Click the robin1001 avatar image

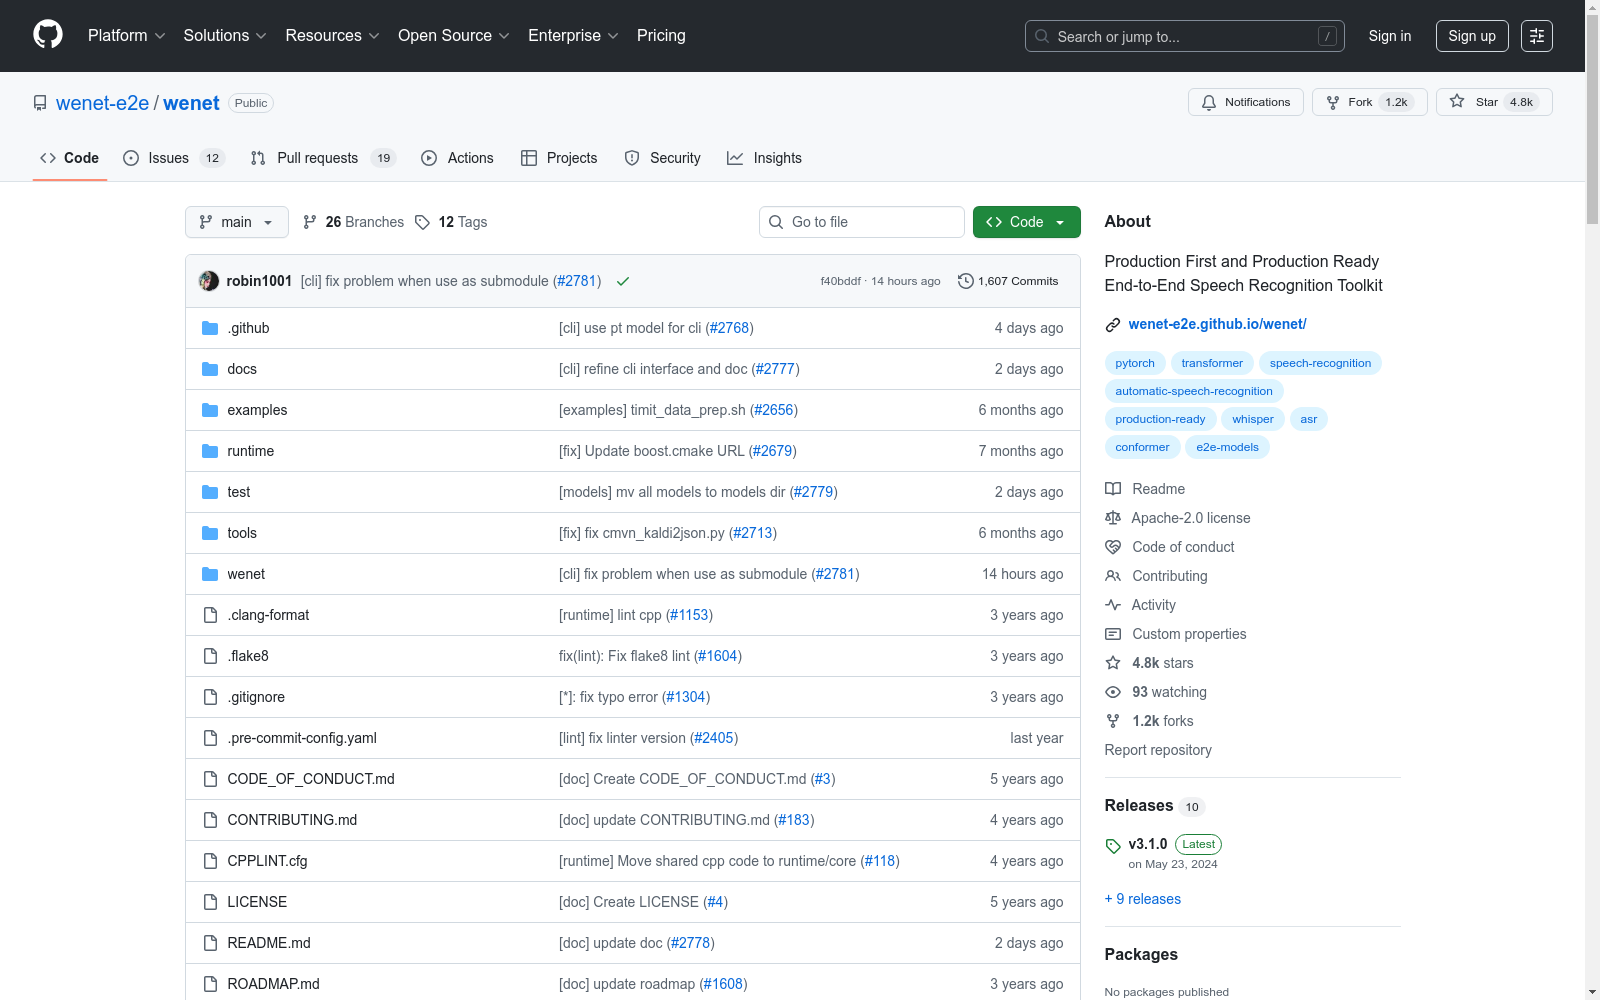(x=209, y=281)
